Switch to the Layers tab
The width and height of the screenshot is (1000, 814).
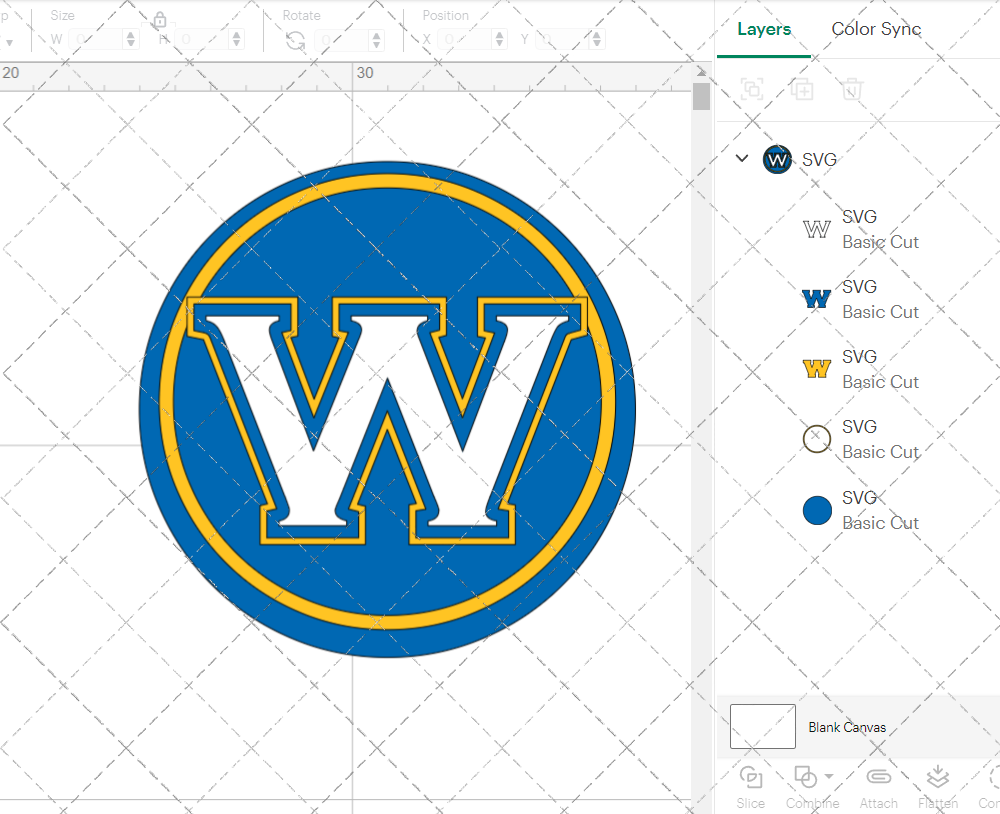tap(763, 29)
